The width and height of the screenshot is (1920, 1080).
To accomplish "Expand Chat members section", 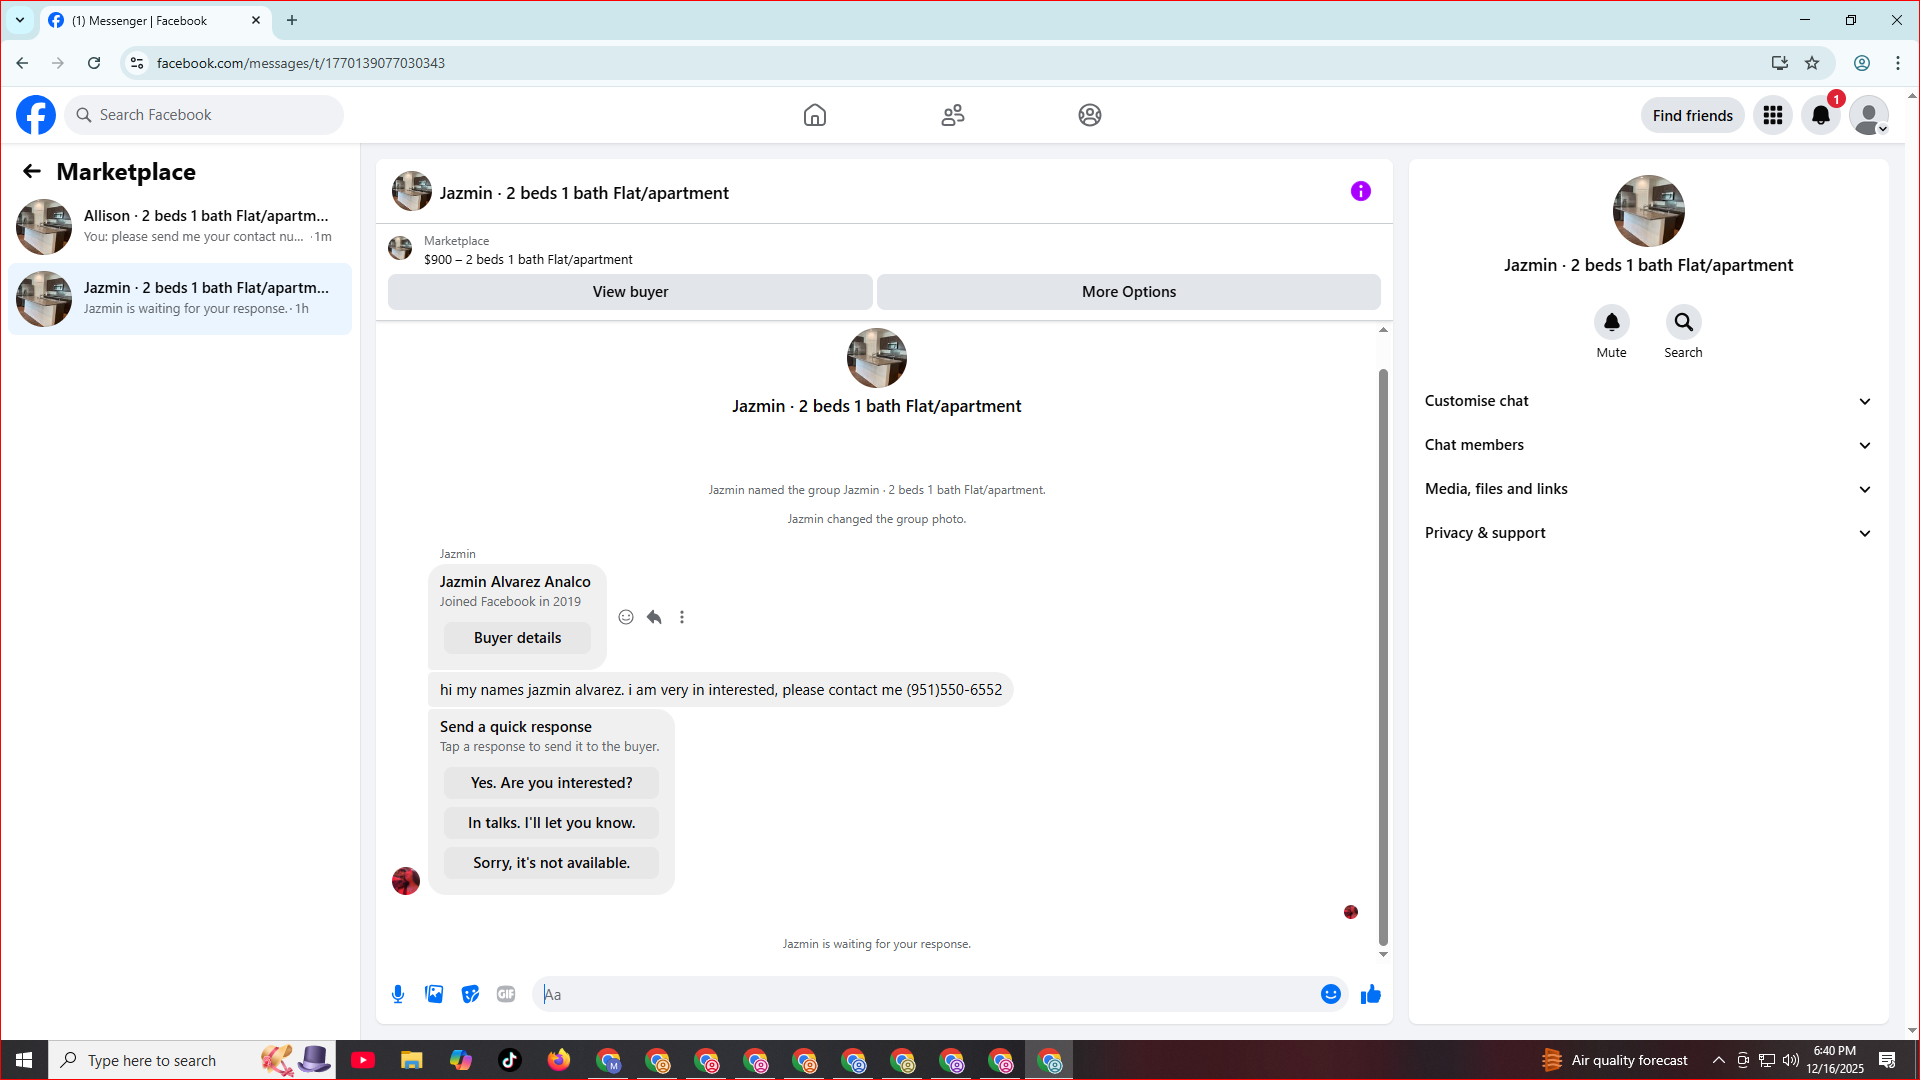I will tap(1649, 445).
